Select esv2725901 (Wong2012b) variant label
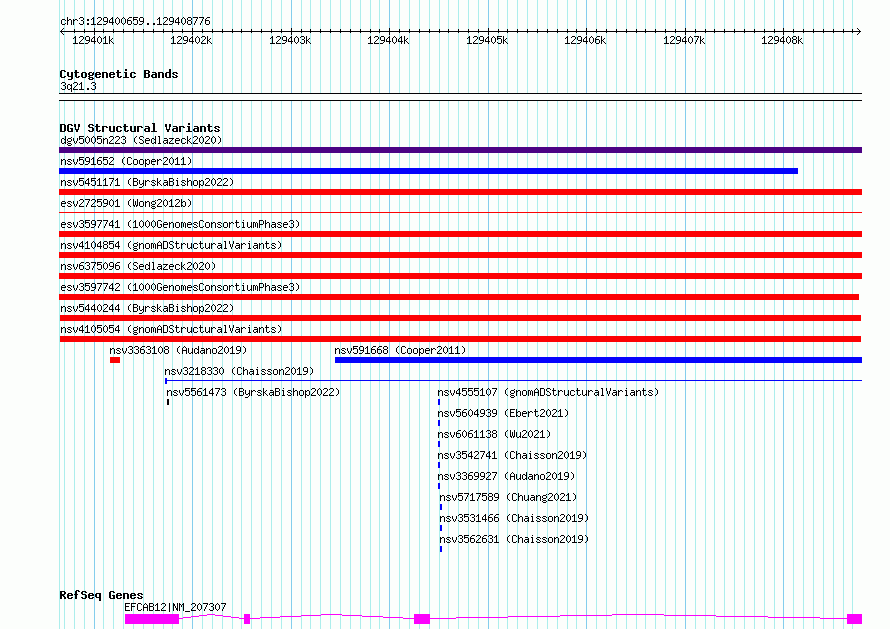This screenshot has width=890, height=629. [x=126, y=203]
